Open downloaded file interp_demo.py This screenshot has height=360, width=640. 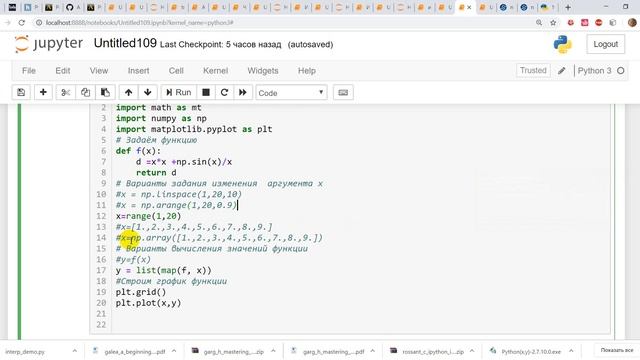tap(25, 351)
